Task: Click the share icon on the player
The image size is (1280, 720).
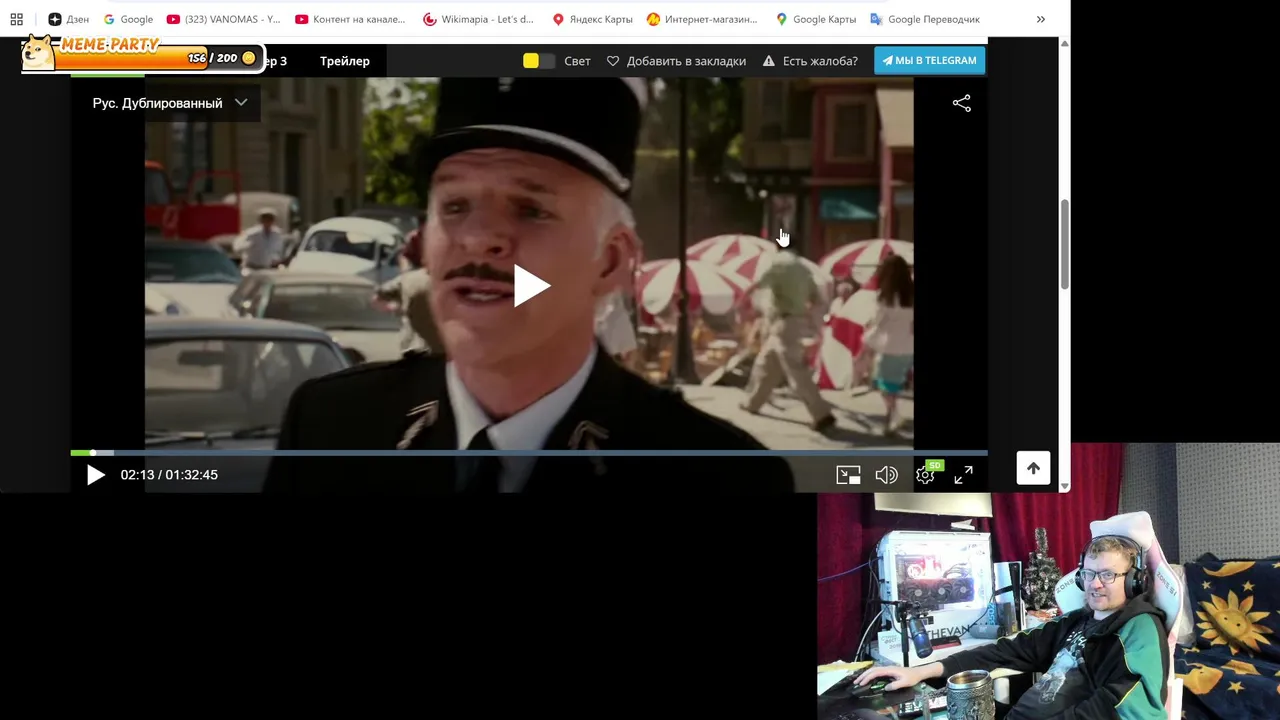Action: 962,103
